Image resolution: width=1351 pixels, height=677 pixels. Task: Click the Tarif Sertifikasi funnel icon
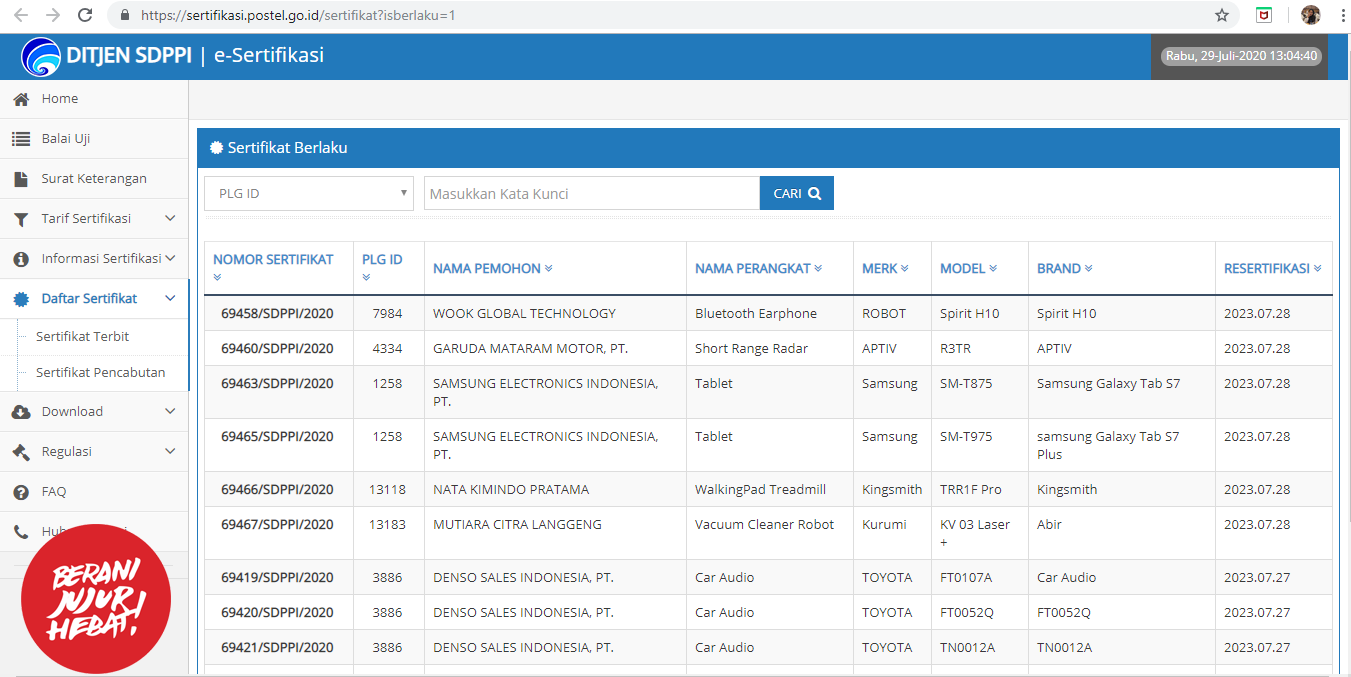21,219
